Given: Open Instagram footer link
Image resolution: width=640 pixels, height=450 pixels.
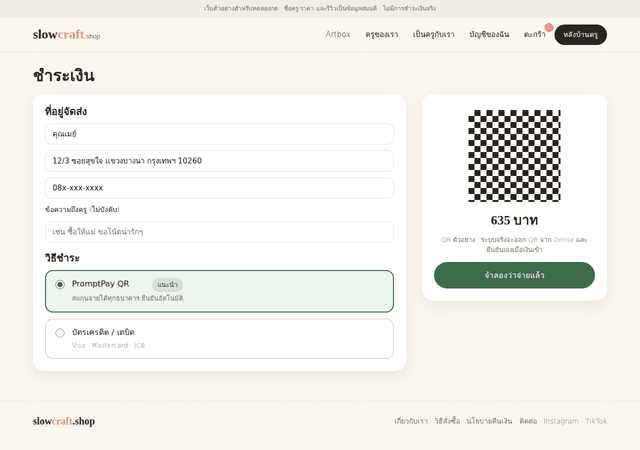Looking at the screenshot, I should [561, 421].
